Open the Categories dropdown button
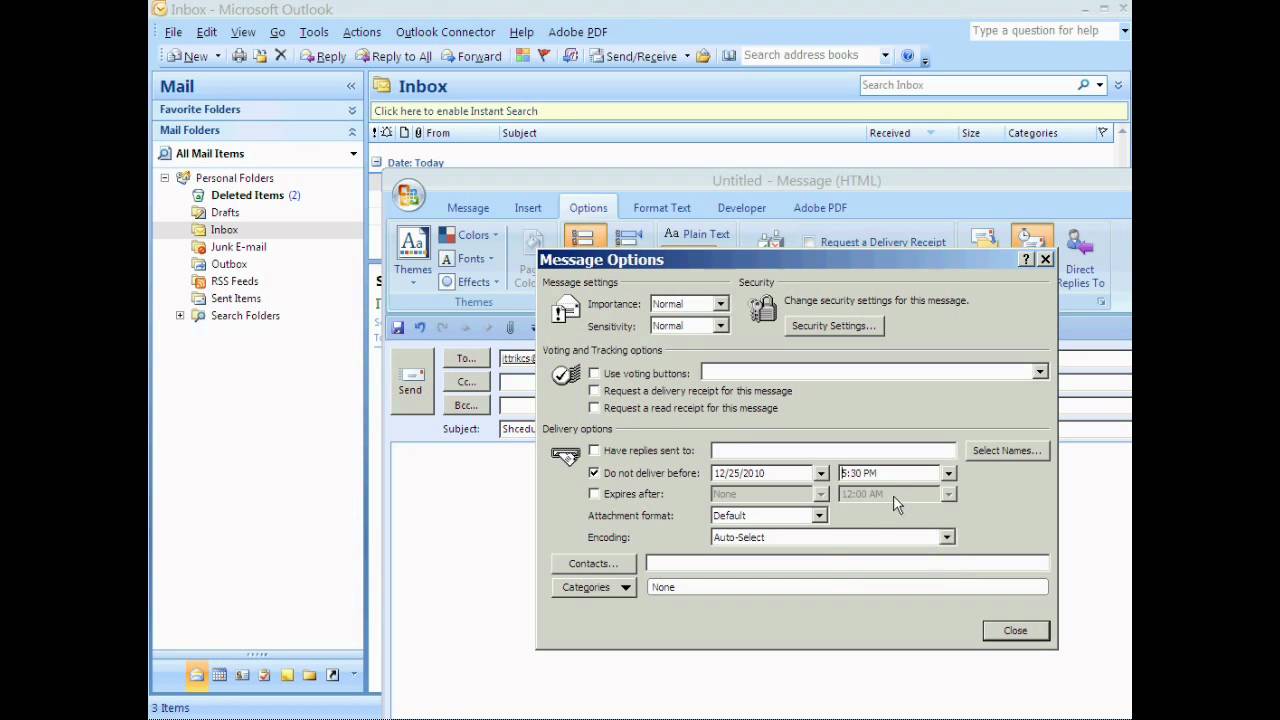Viewport: 1280px width, 720px height. 594,587
